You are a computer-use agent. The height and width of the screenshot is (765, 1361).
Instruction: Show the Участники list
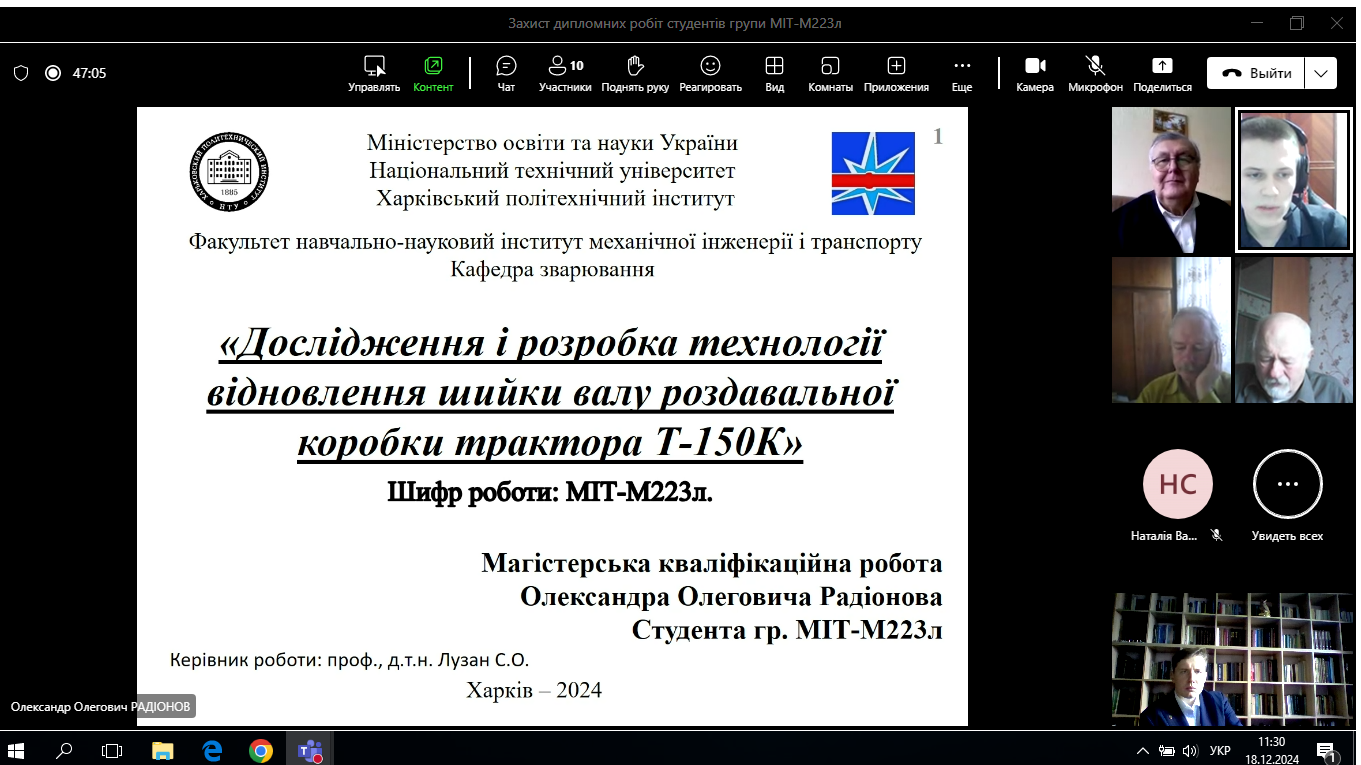[x=565, y=73]
